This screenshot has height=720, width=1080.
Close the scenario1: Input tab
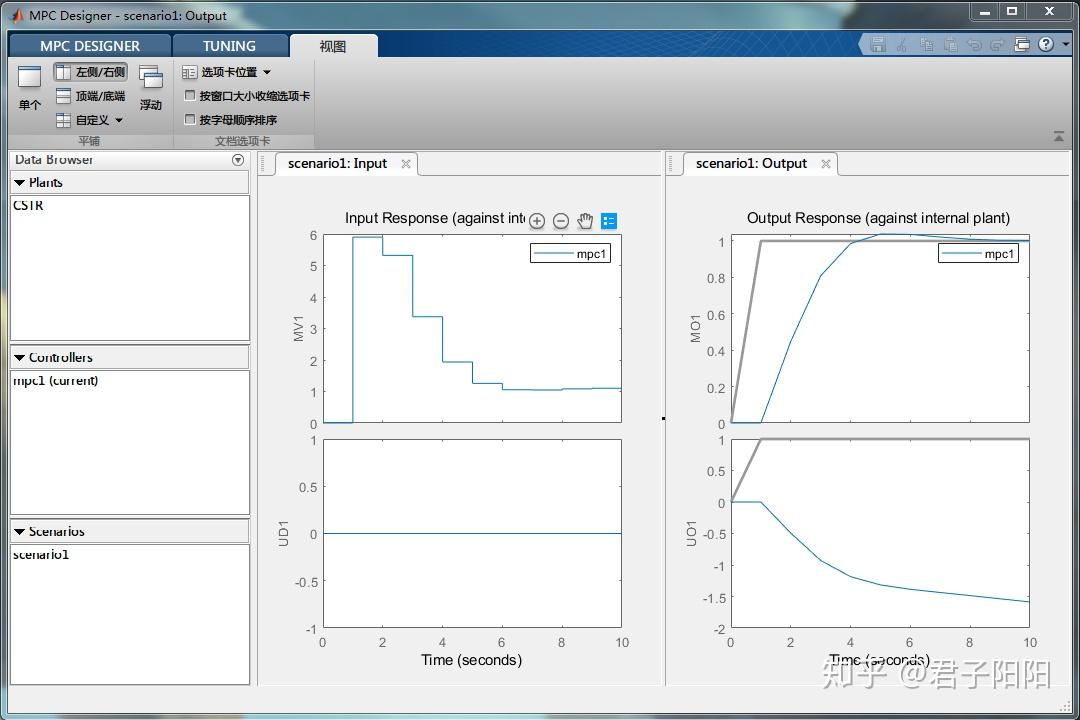pos(406,164)
